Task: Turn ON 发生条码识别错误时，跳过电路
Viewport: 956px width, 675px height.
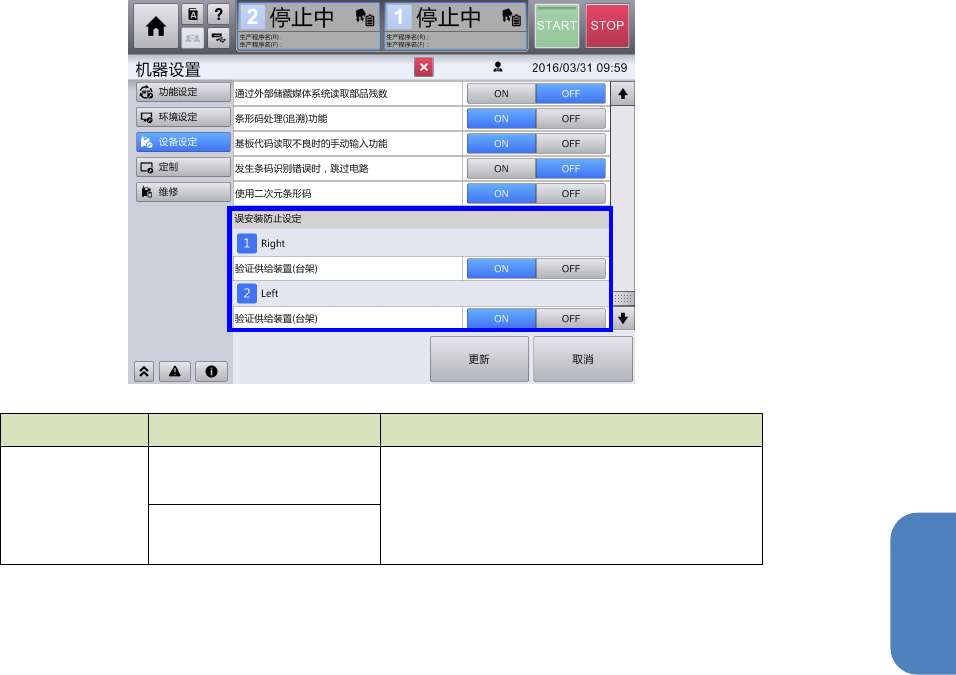Action: 501,169
